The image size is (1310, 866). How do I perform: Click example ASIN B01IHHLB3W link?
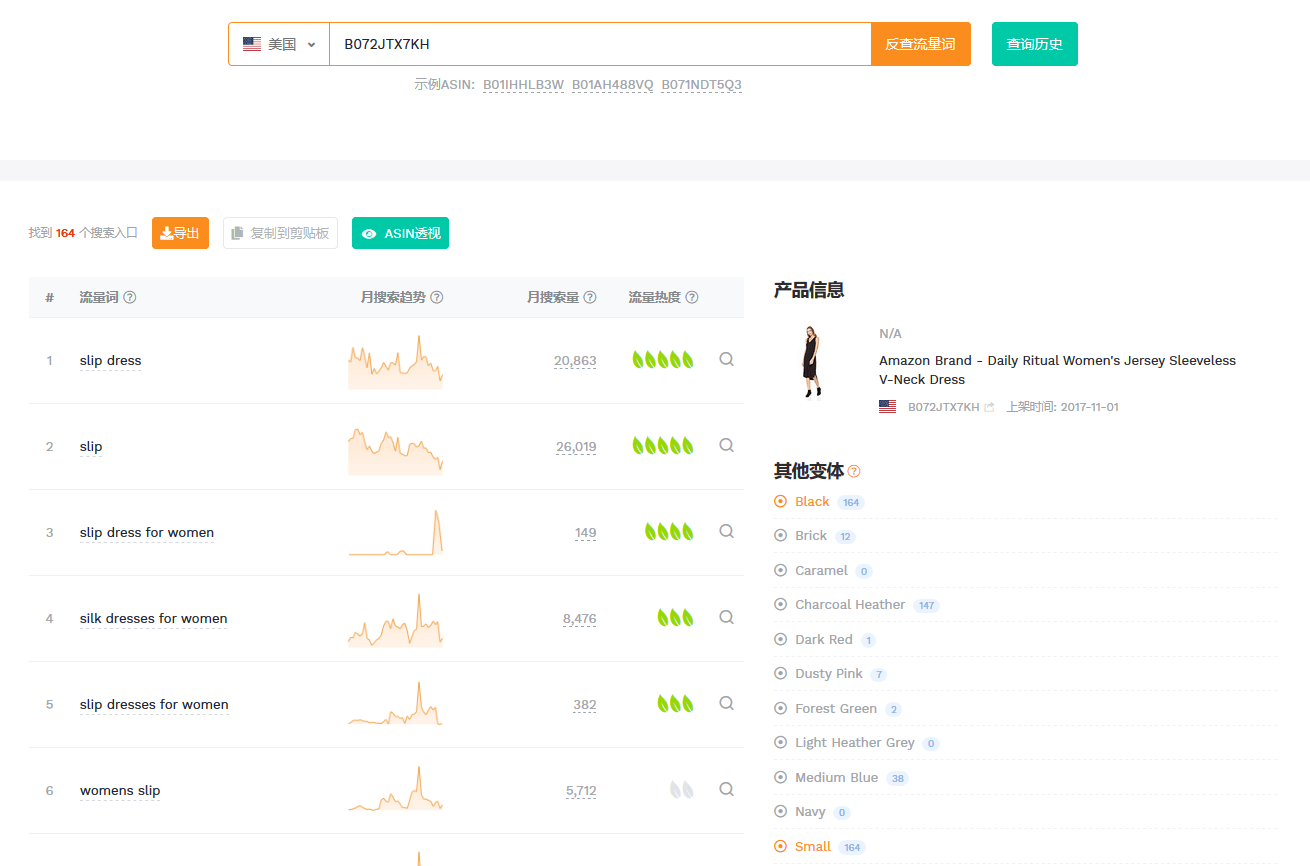point(523,85)
